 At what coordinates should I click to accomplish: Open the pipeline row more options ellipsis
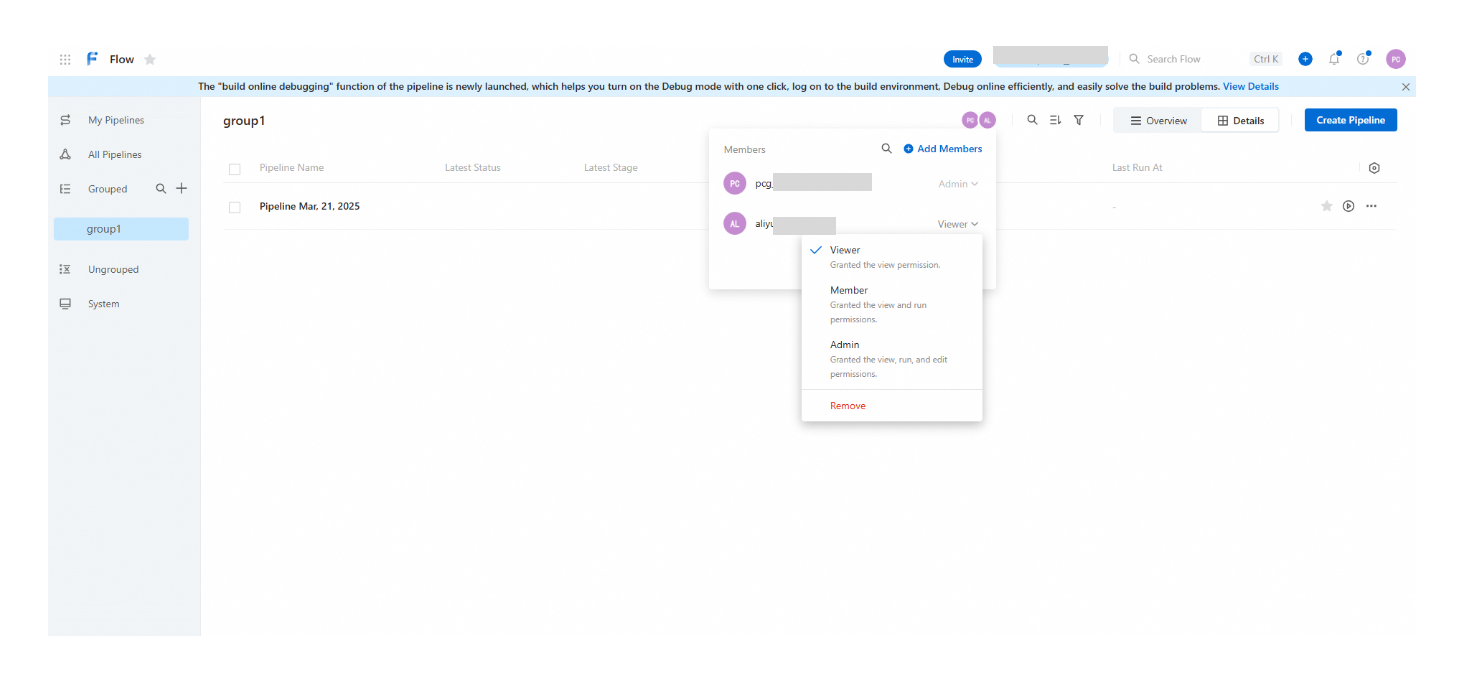(1371, 206)
